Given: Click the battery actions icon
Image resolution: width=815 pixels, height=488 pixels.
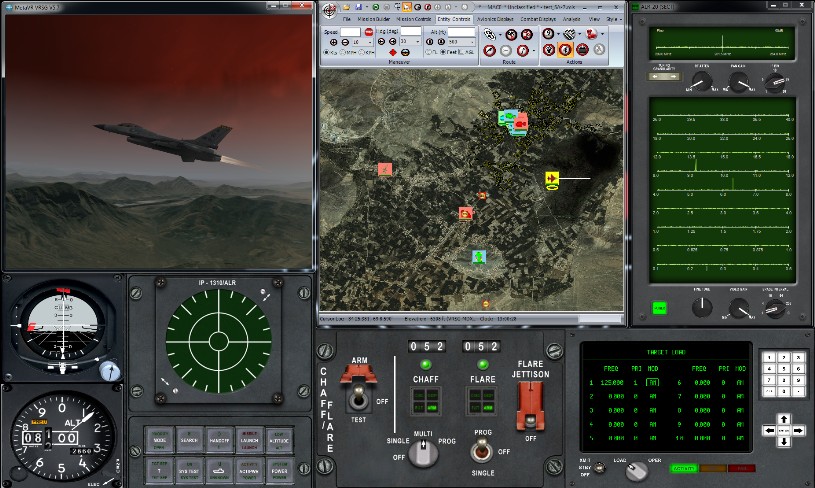Looking at the screenshot, I should click(x=582, y=49).
